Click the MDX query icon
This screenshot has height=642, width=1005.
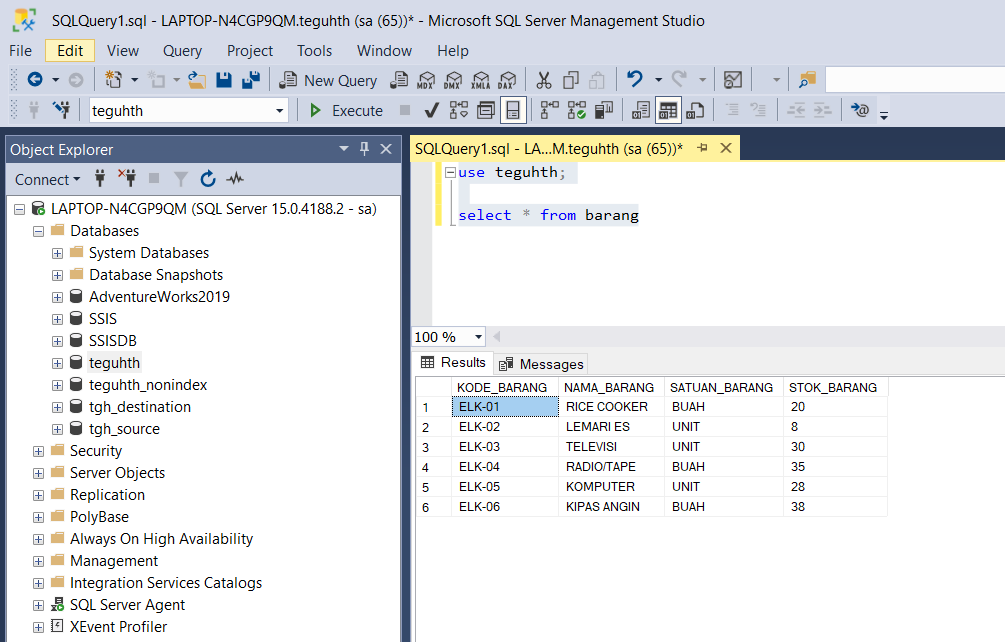point(426,80)
